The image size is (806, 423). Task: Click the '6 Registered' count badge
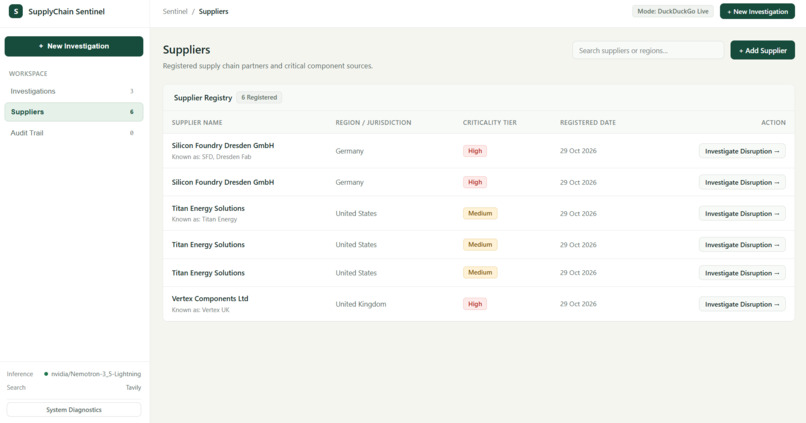click(x=259, y=98)
